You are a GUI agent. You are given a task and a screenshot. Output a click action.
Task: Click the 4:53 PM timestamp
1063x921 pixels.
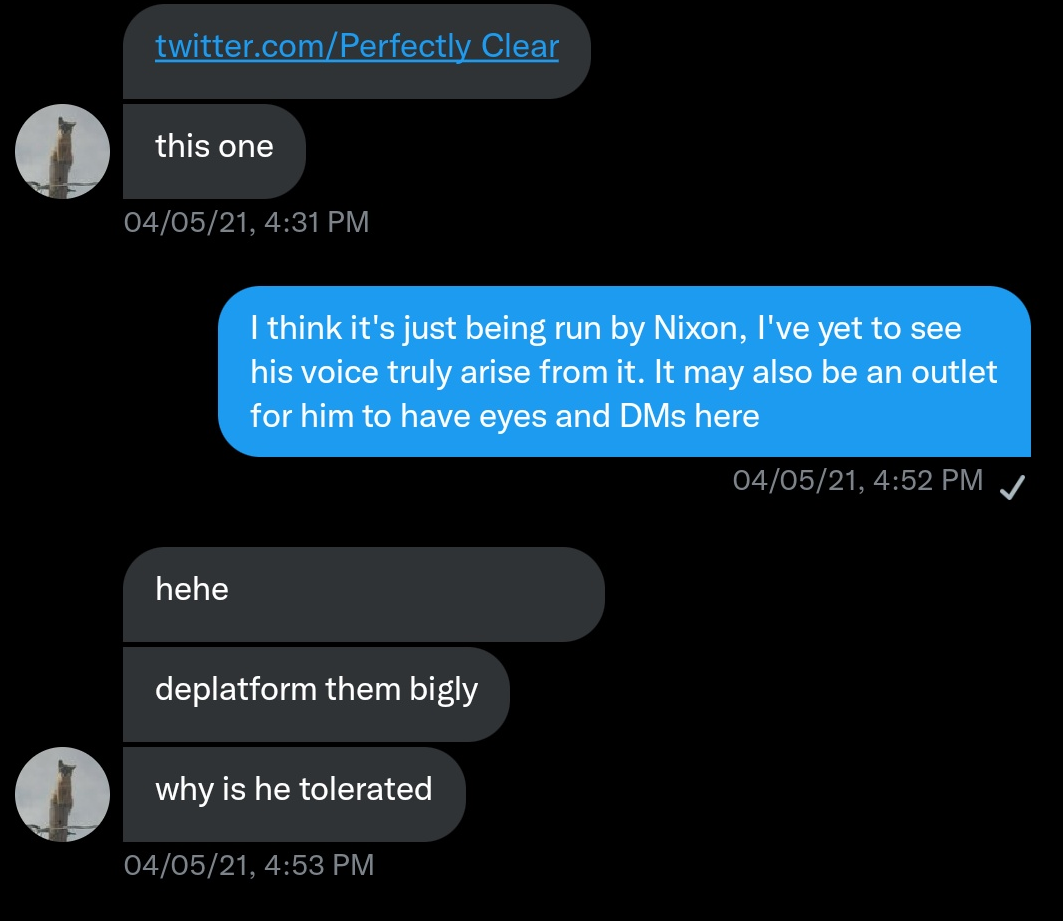click(x=248, y=865)
